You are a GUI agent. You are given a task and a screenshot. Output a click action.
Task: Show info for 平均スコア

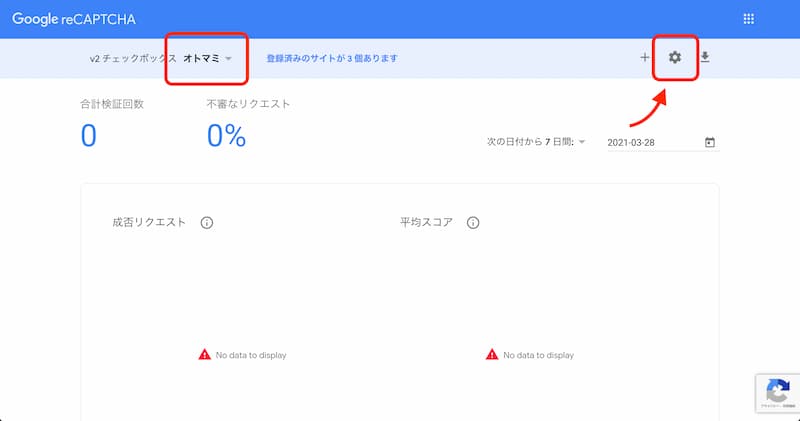coord(473,222)
